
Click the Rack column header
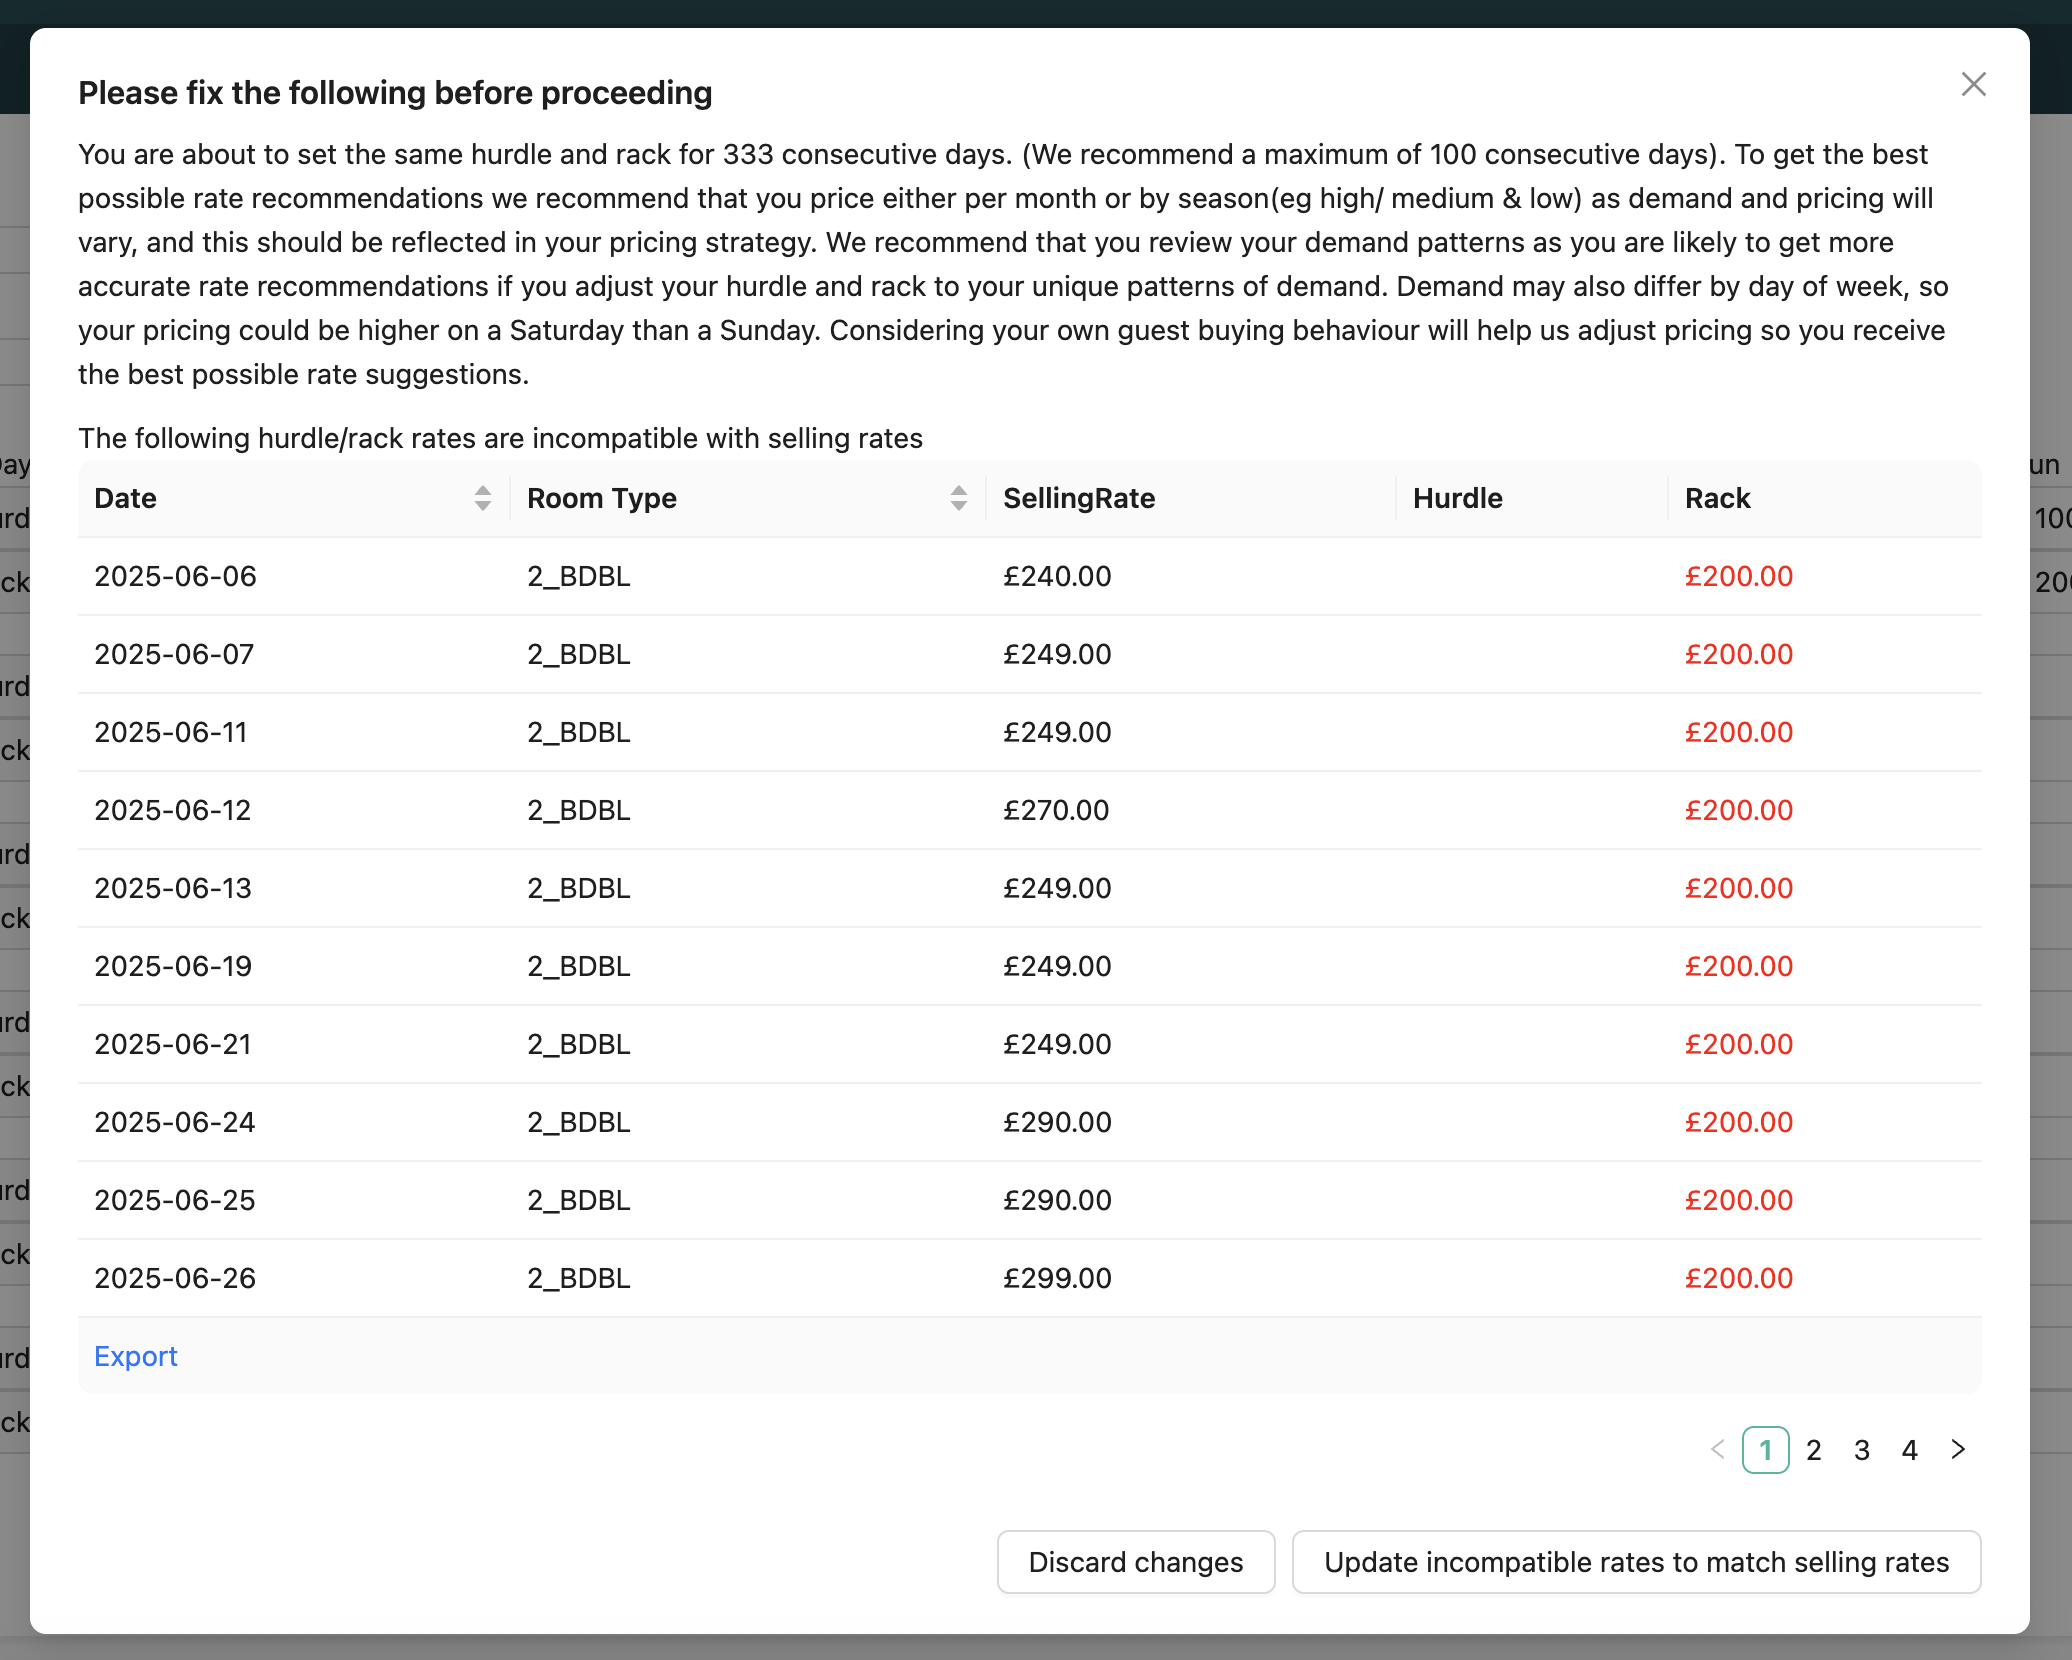coord(1718,498)
